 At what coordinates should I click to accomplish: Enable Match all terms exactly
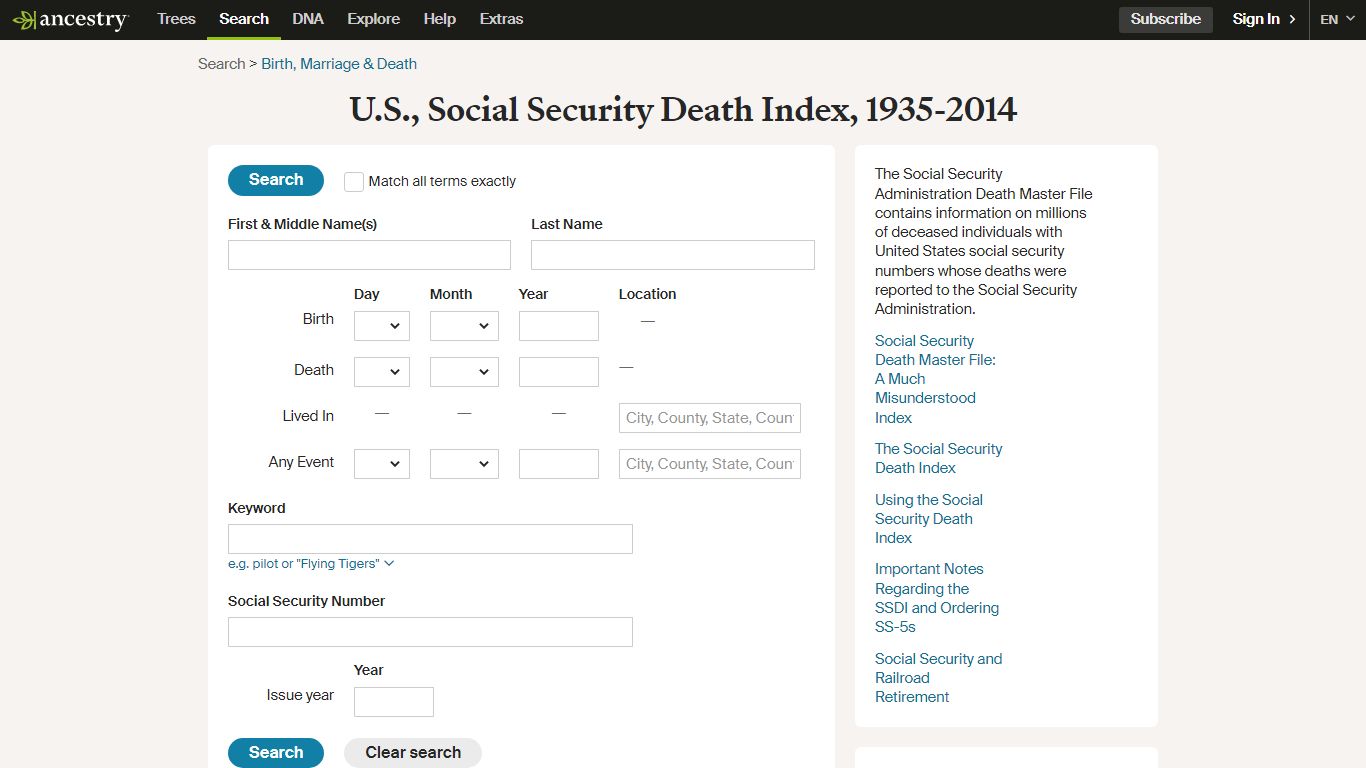click(354, 181)
